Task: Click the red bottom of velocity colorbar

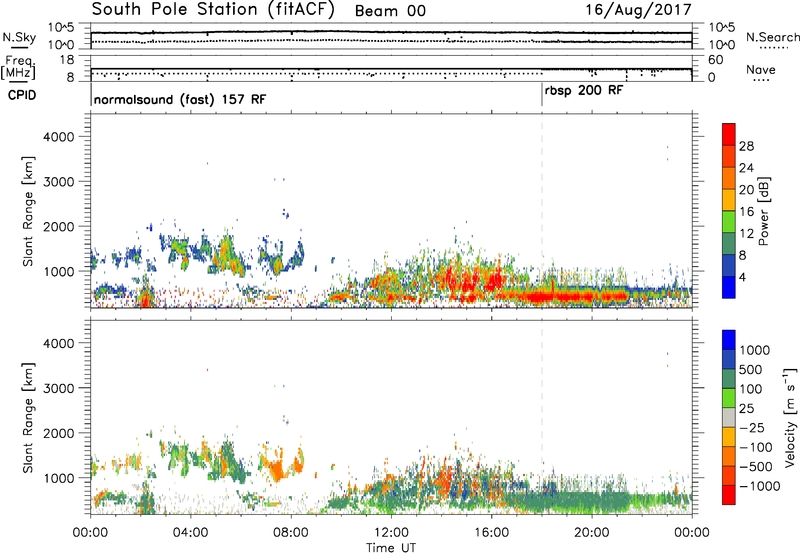Action: point(729,495)
